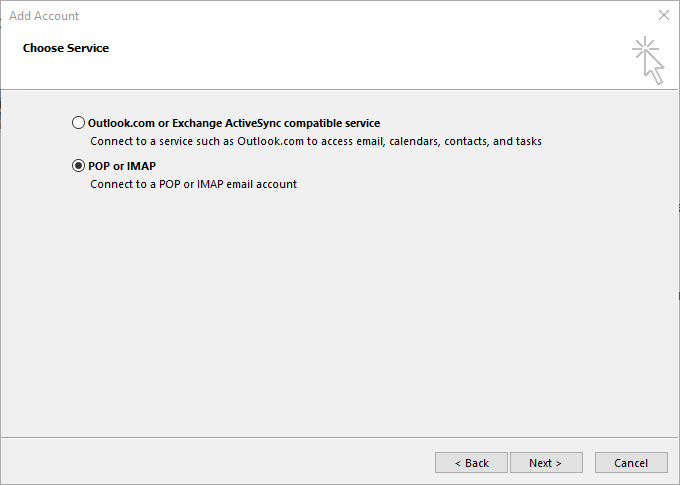
Task: Click the 'Add Account' window title text
Action: (44, 16)
